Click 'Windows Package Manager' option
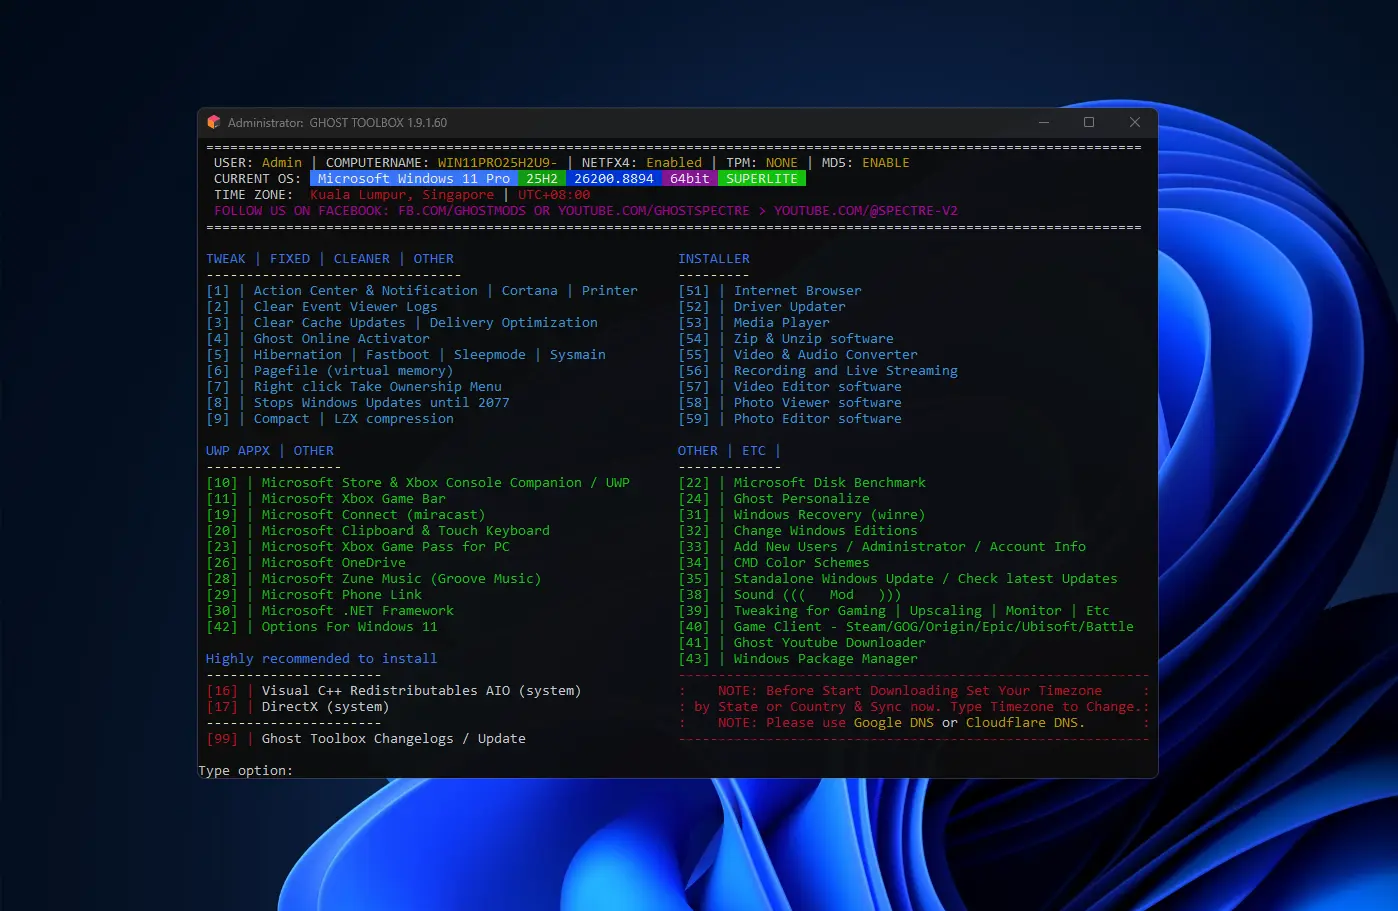1398x911 pixels. (826, 659)
